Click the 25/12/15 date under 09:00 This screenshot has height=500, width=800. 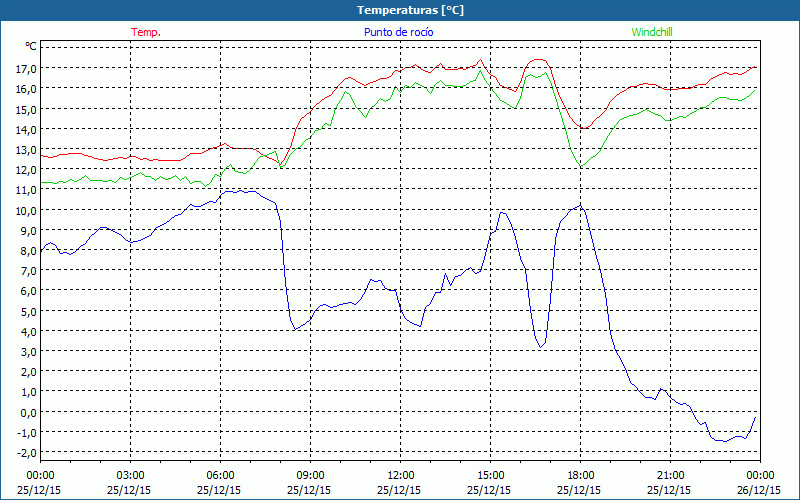tap(309, 490)
